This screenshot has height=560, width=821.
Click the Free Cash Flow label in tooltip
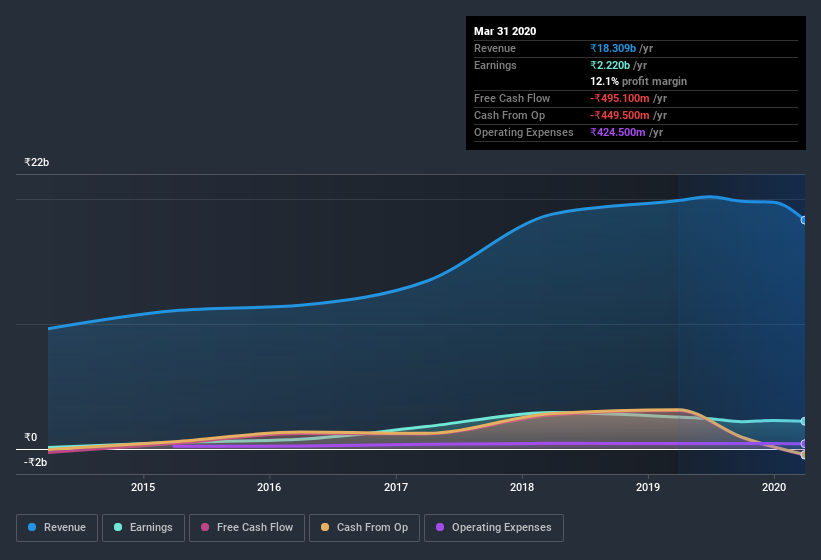pos(512,98)
